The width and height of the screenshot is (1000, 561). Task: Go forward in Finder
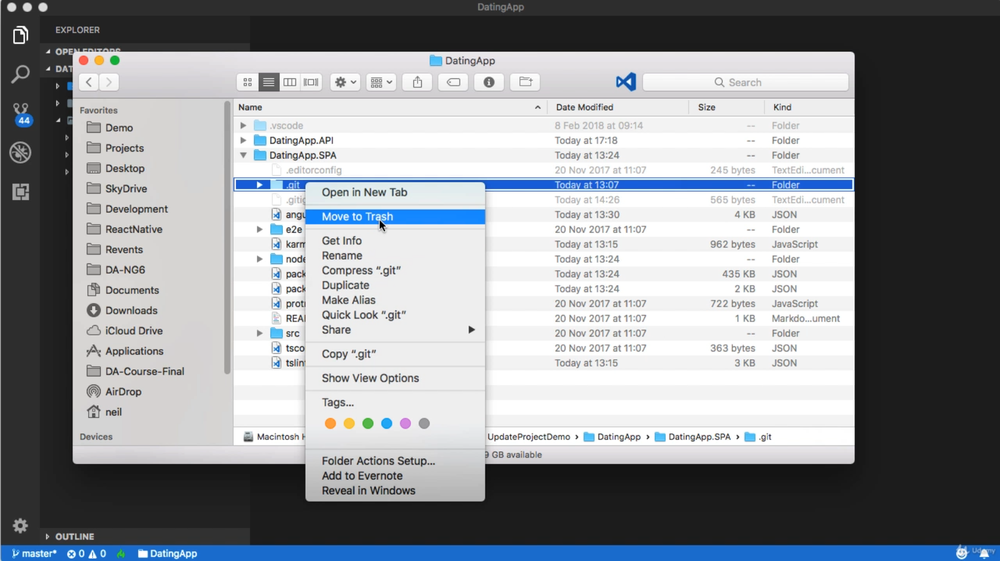click(109, 82)
